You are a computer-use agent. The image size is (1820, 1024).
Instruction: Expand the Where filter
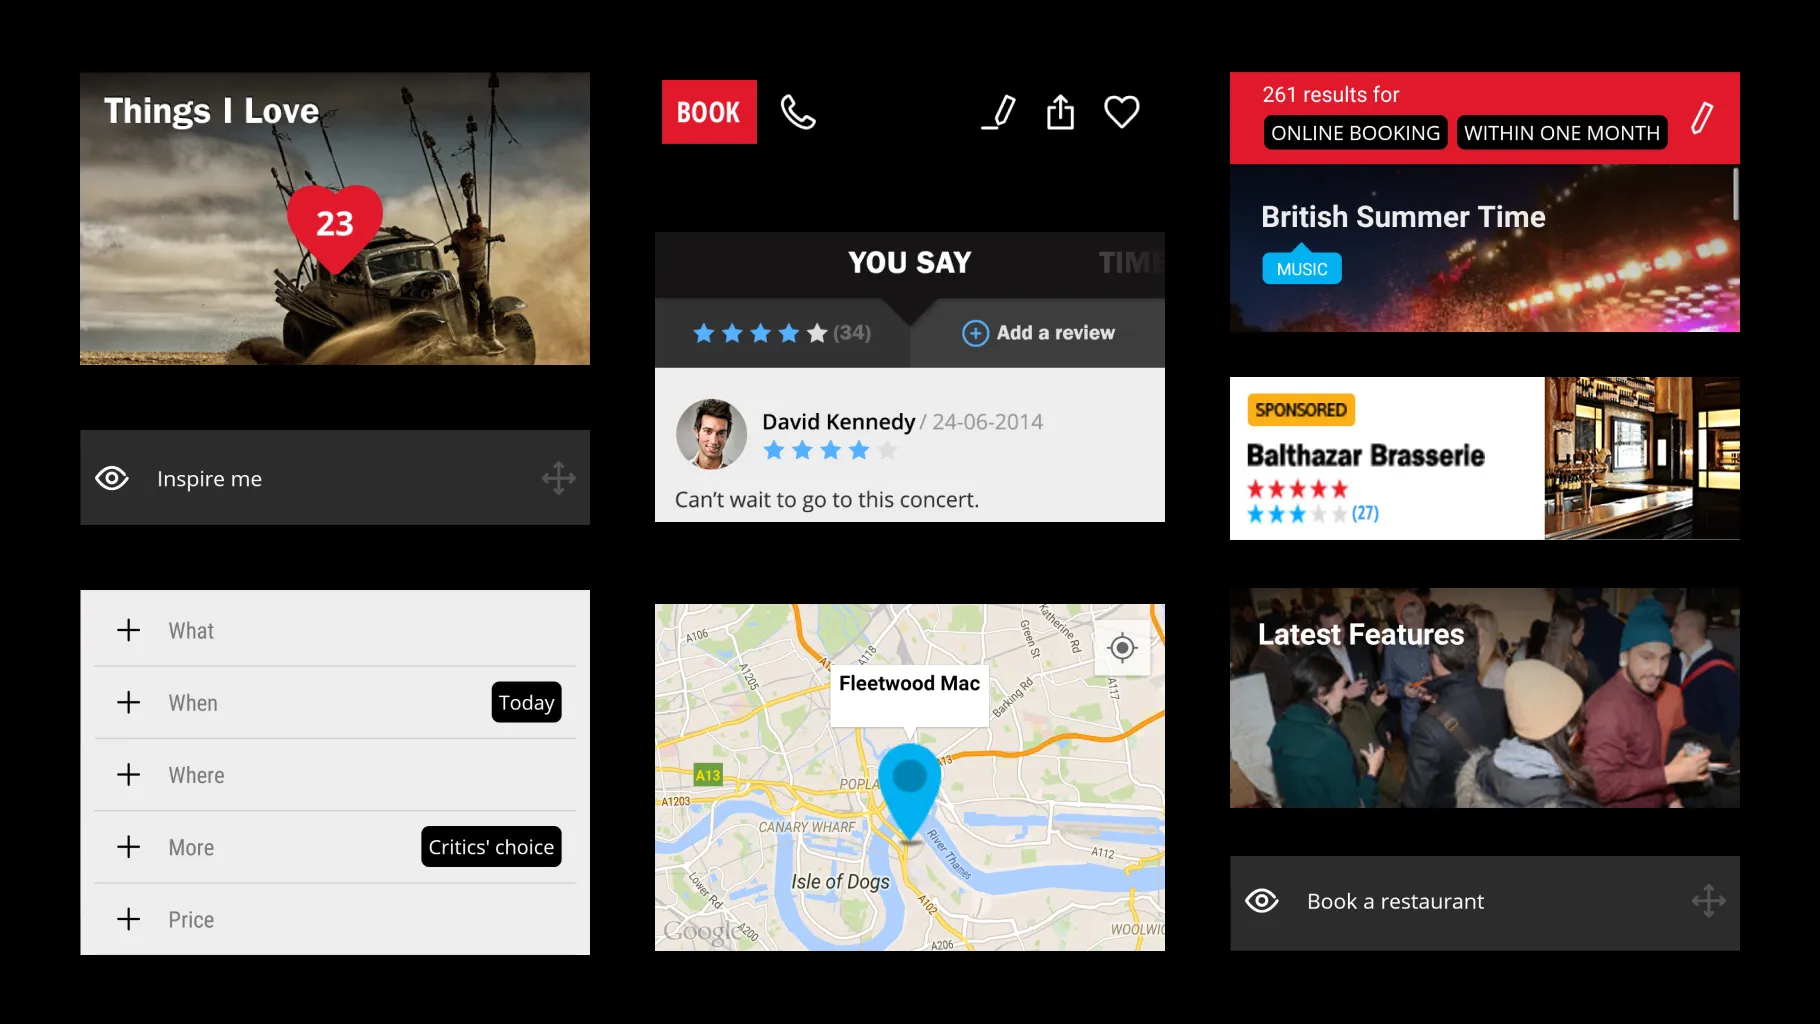[335, 774]
